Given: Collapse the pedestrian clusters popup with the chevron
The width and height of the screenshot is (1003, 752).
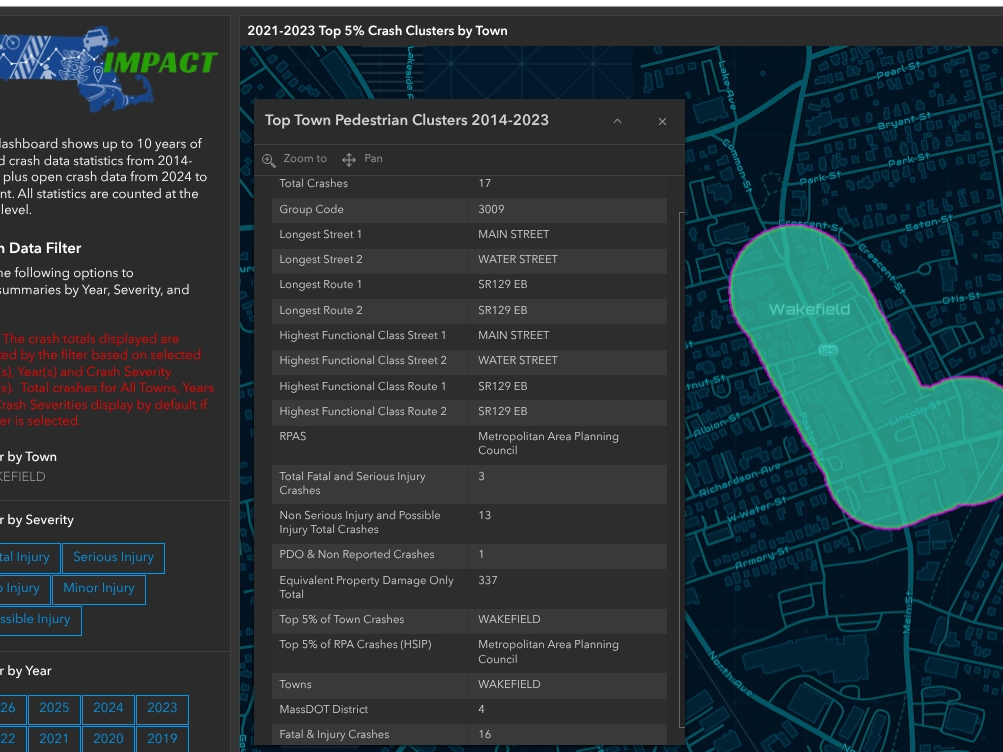Looking at the screenshot, I should [x=617, y=121].
